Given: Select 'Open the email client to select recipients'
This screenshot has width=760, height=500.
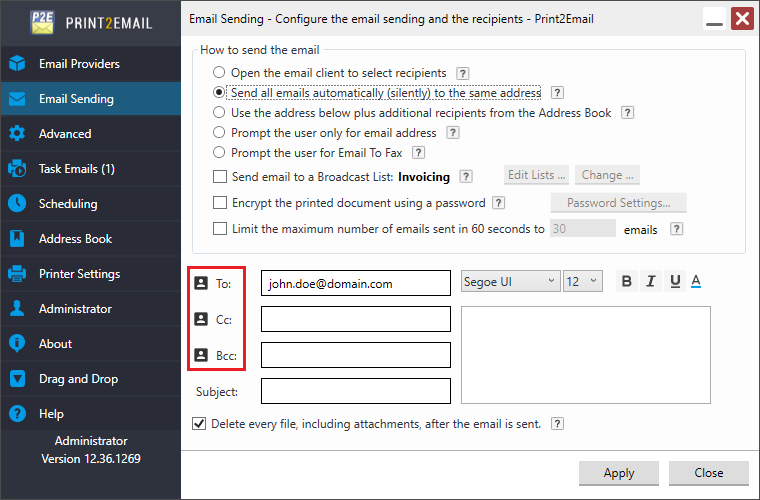Looking at the screenshot, I should (x=219, y=73).
